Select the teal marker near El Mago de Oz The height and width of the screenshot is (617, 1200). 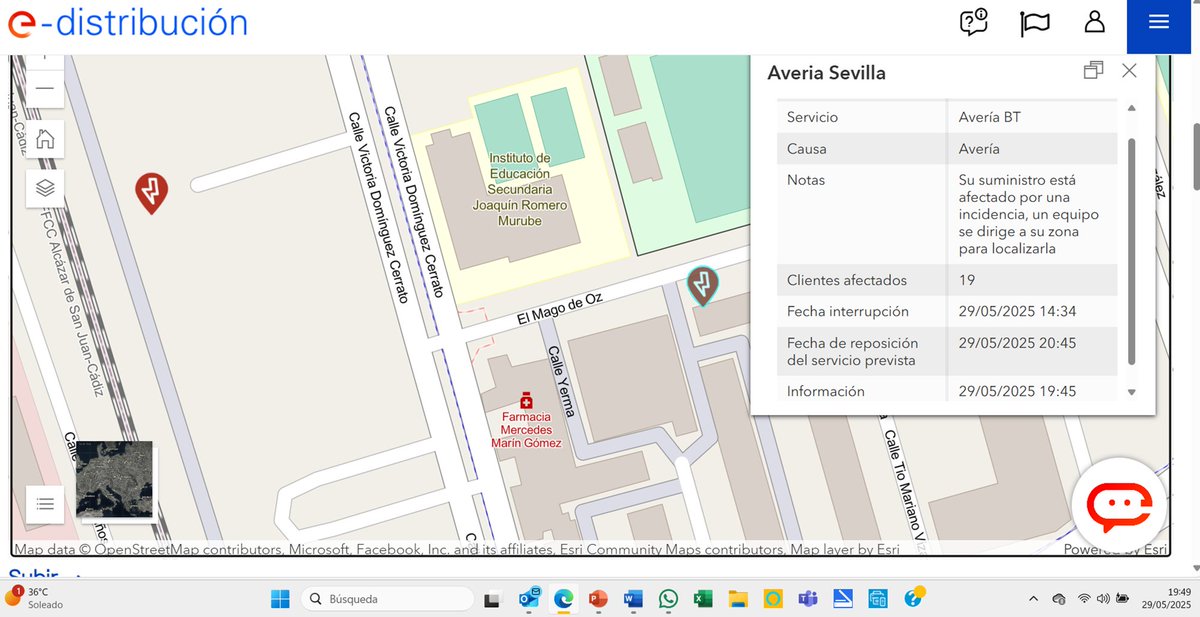[703, 286]
